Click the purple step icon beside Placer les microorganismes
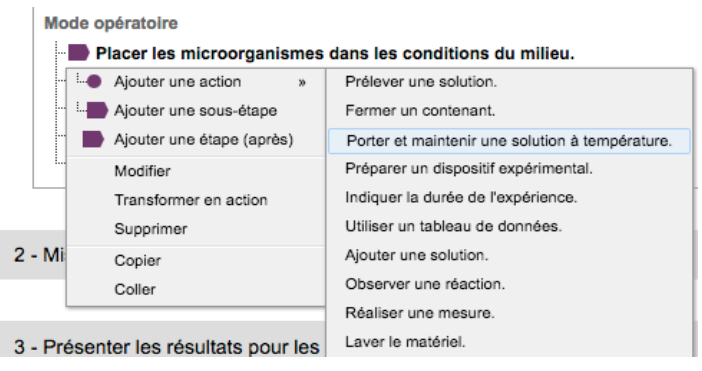Screen dimensions: 702x371 pos(79,53)
